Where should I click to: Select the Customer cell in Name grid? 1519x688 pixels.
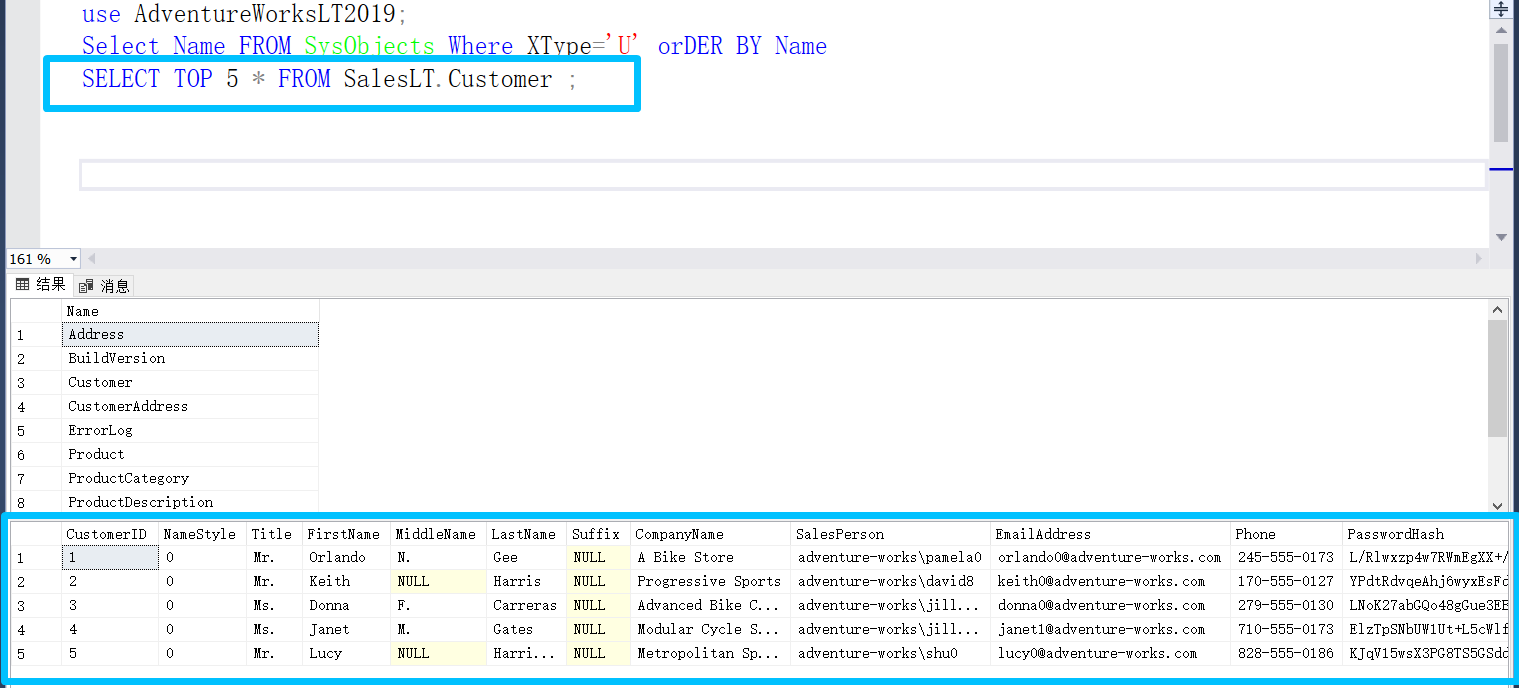(190, 382)
